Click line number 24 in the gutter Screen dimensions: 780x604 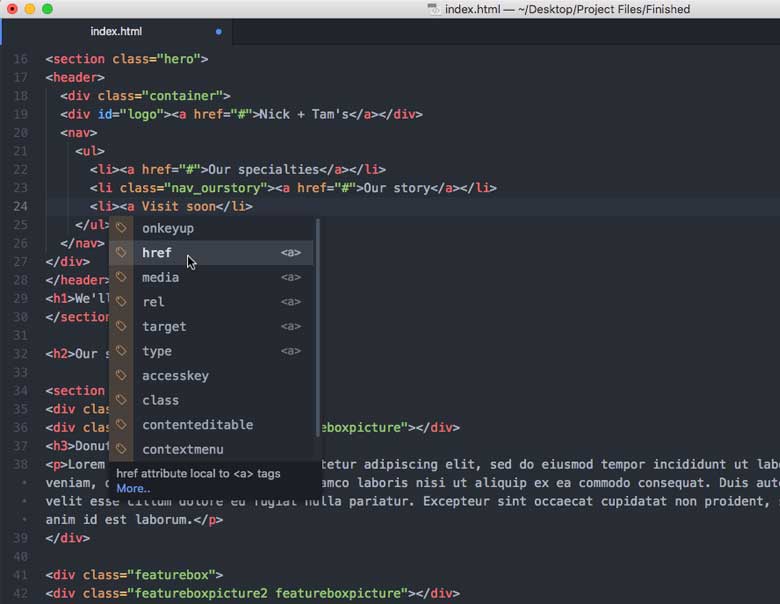20,206
